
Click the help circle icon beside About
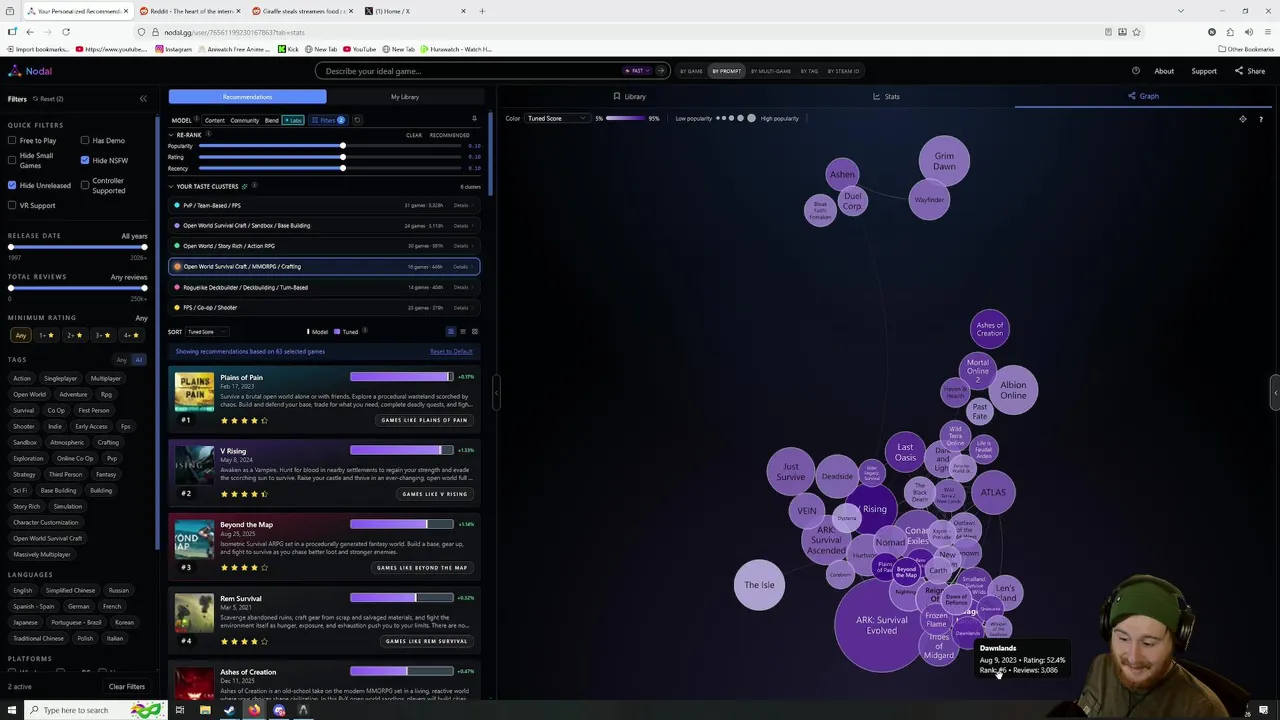tap(1136, 71)
